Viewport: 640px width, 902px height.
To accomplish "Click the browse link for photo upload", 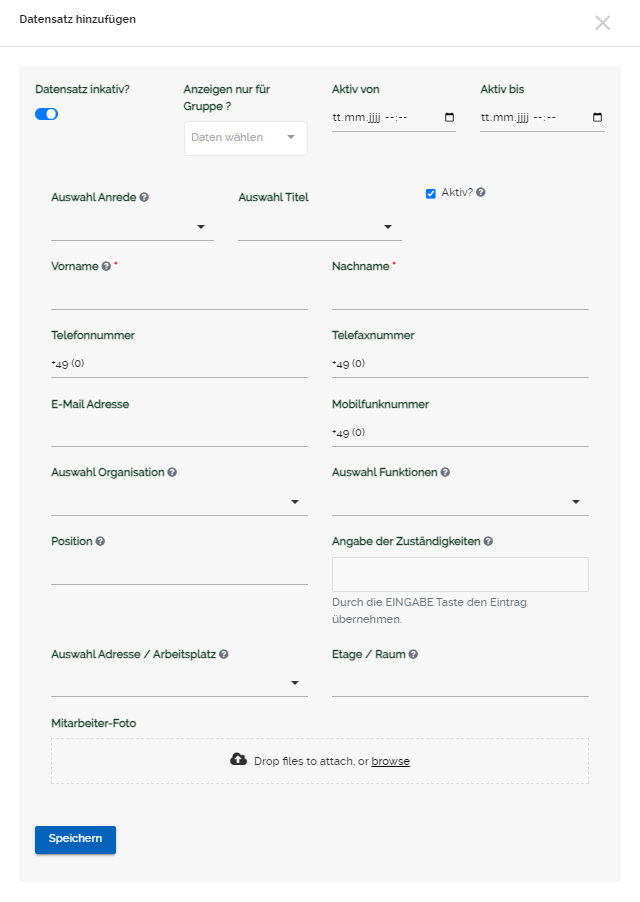I will (x=390, y=761).
